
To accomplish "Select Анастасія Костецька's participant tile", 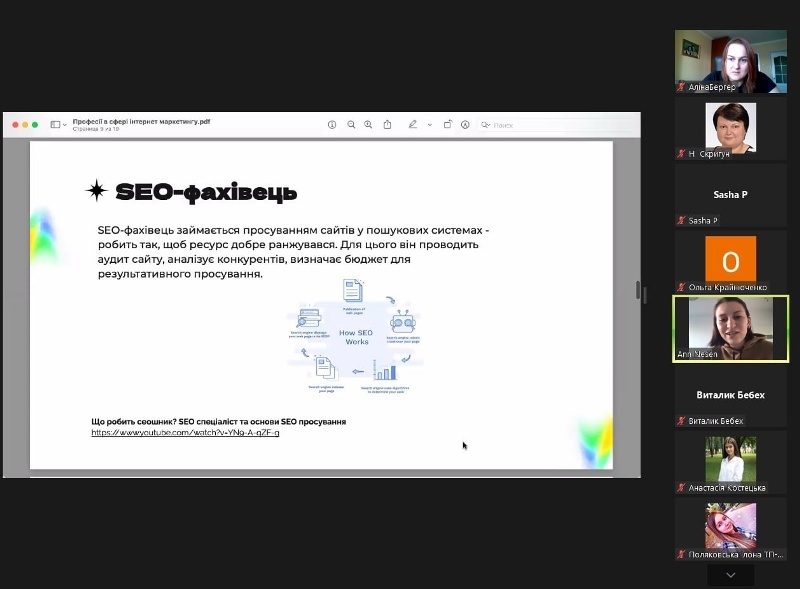I will (731, 462).
